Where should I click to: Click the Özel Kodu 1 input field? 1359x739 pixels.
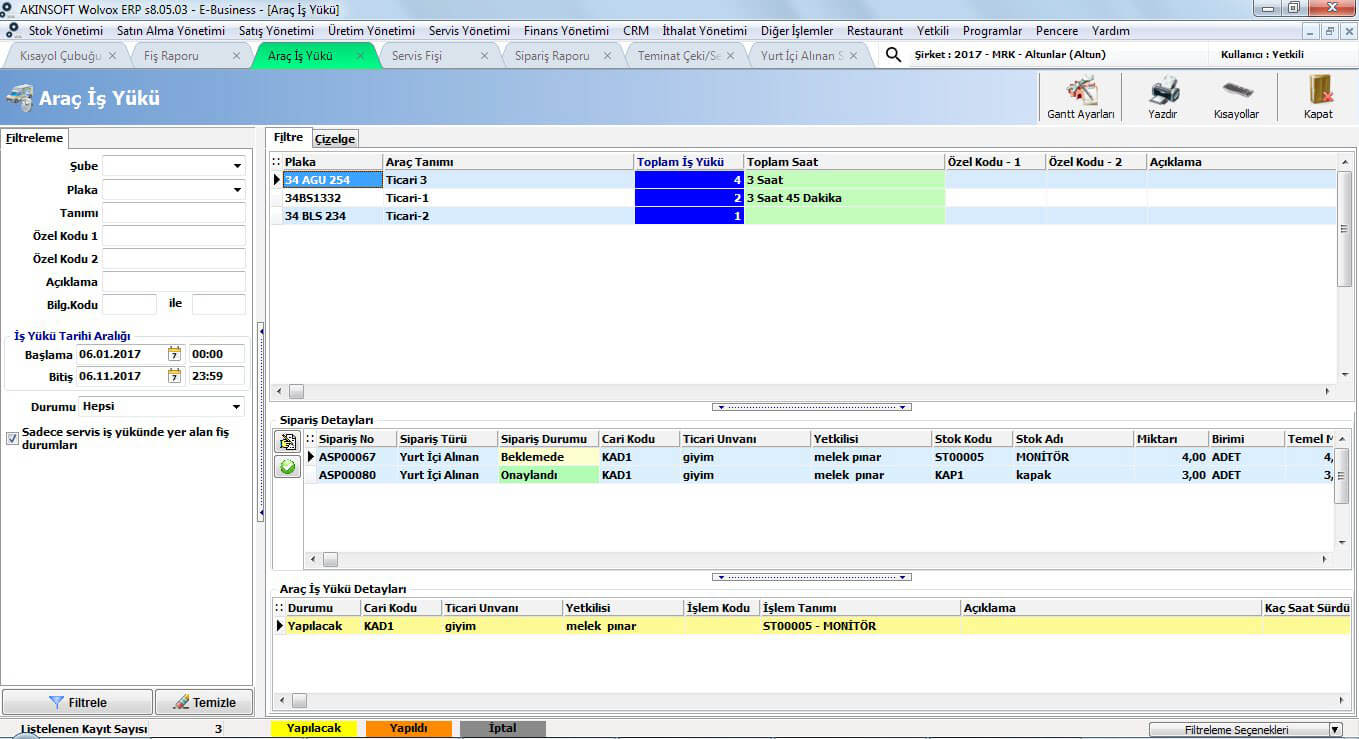174,236
